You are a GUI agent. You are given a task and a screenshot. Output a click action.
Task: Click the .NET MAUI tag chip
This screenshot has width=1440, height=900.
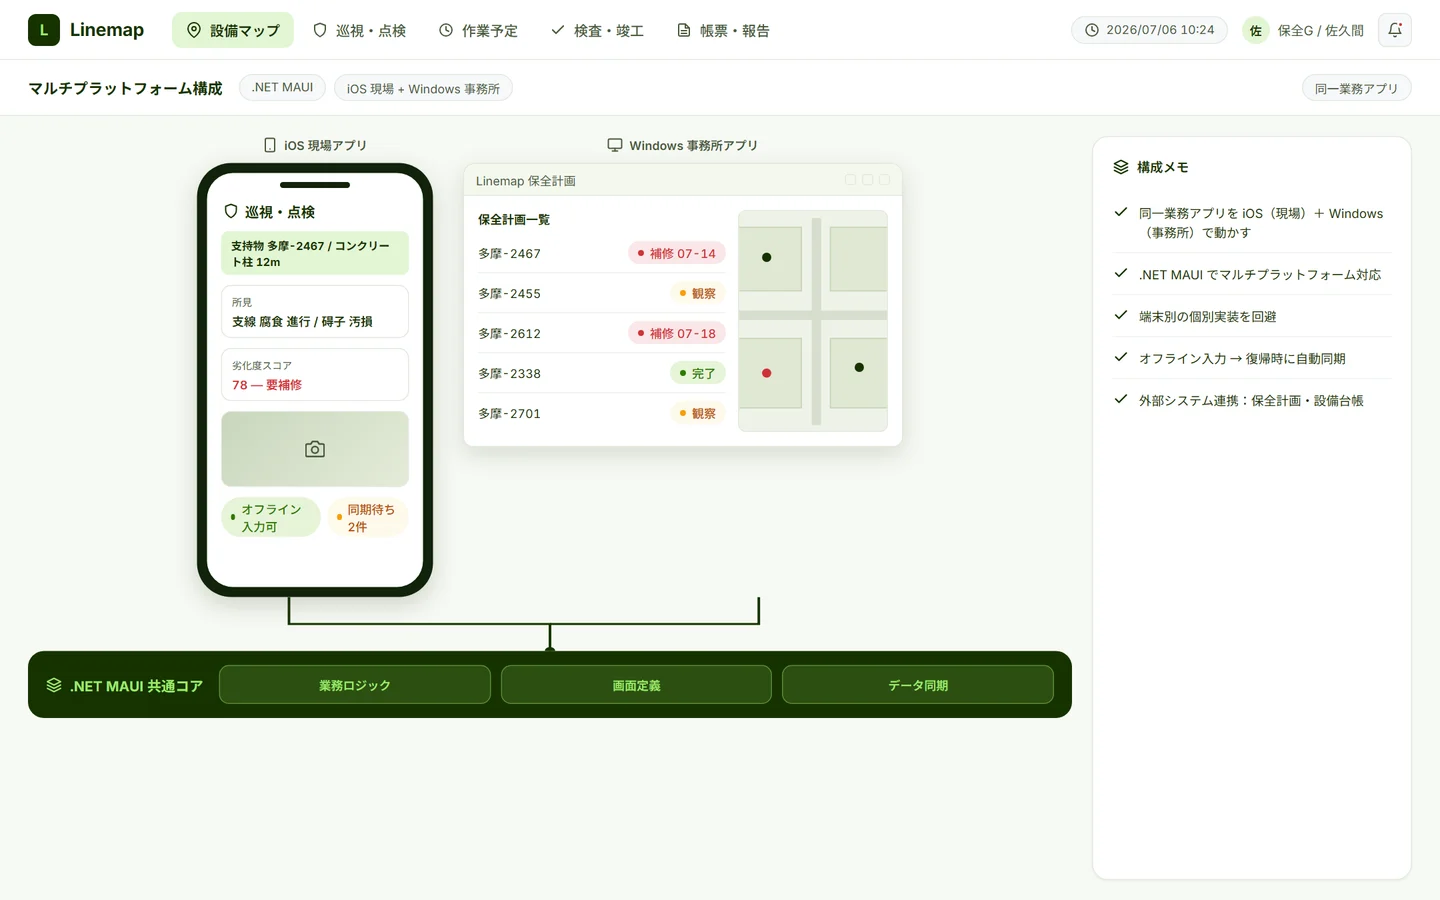coord(282,88)
